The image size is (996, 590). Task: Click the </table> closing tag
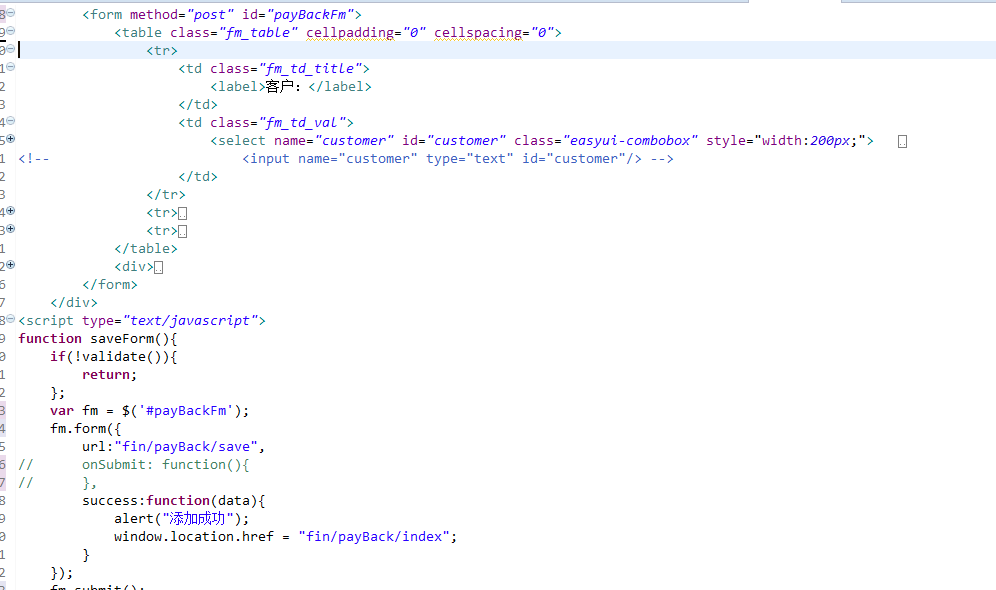tap(146, 249)
